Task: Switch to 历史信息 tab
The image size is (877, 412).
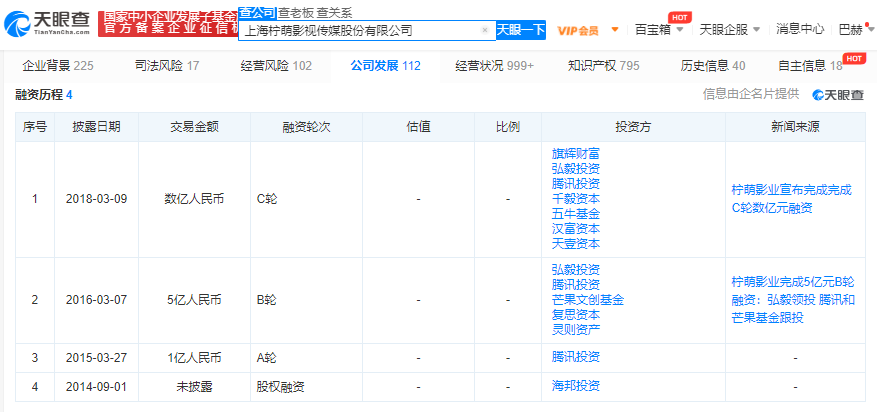Action: click(713, 66)
